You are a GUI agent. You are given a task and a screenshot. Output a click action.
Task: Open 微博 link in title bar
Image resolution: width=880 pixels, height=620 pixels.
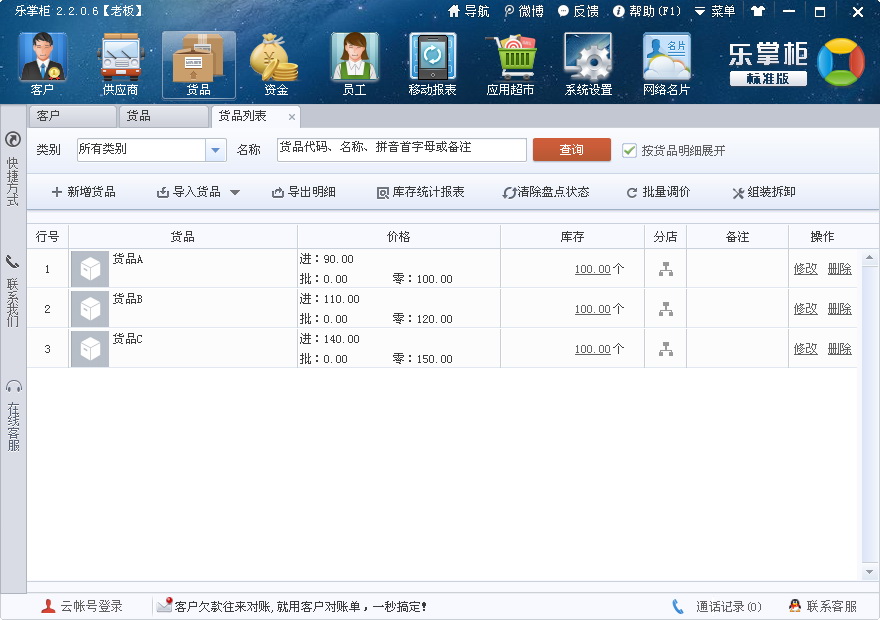[524, 11]
